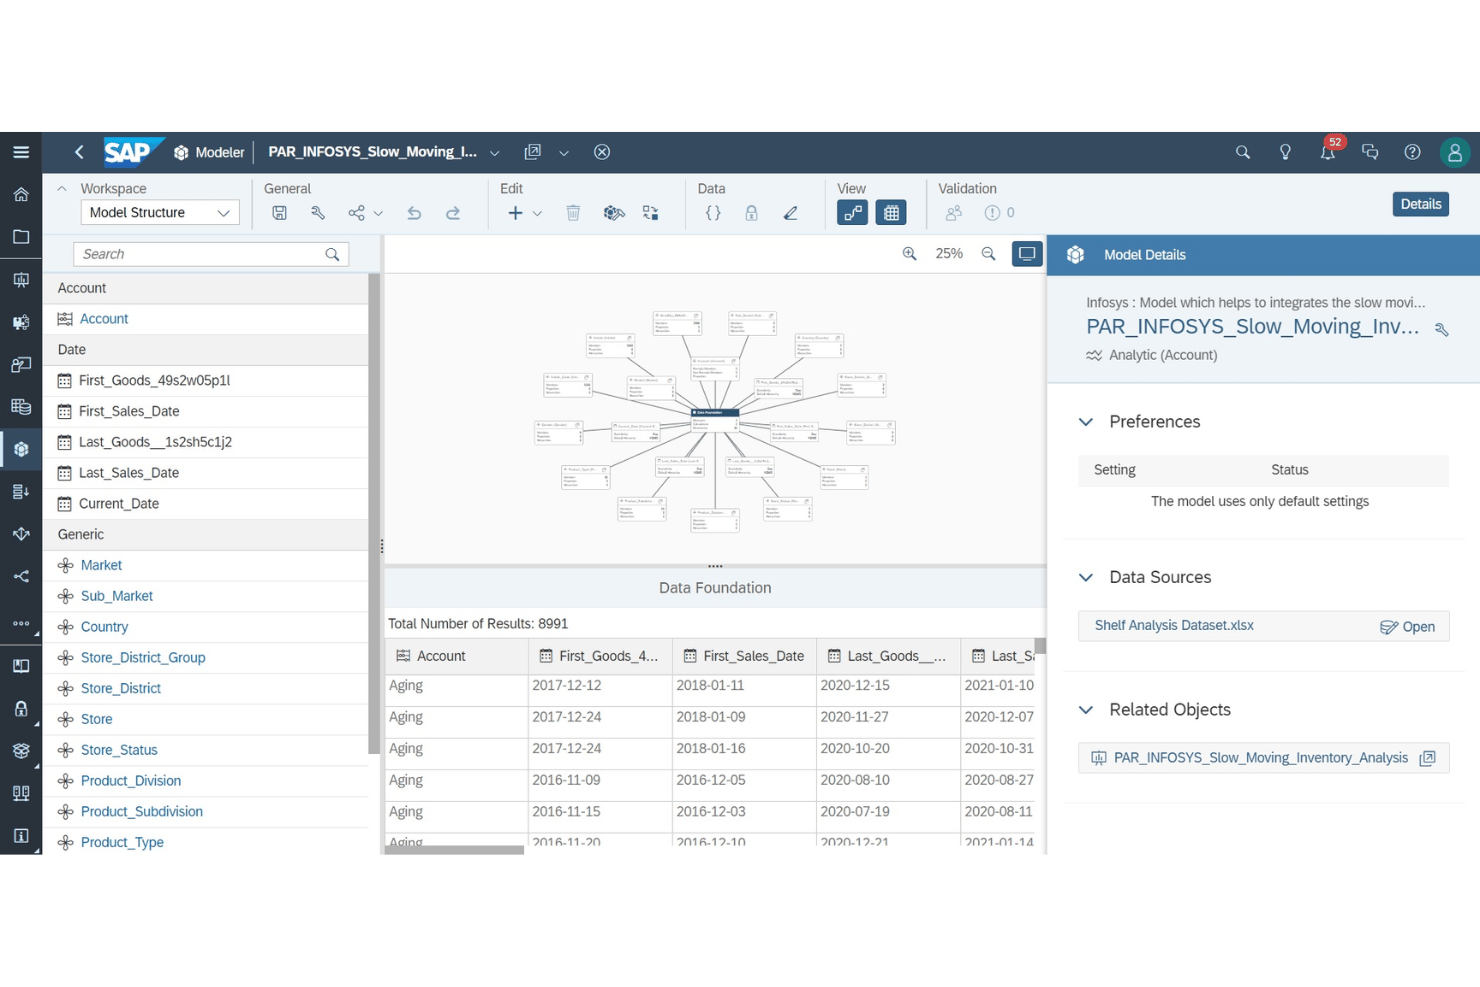Open the main hamburger menu
Screen dimensions: 1480x987
click(x=21, y=152)
